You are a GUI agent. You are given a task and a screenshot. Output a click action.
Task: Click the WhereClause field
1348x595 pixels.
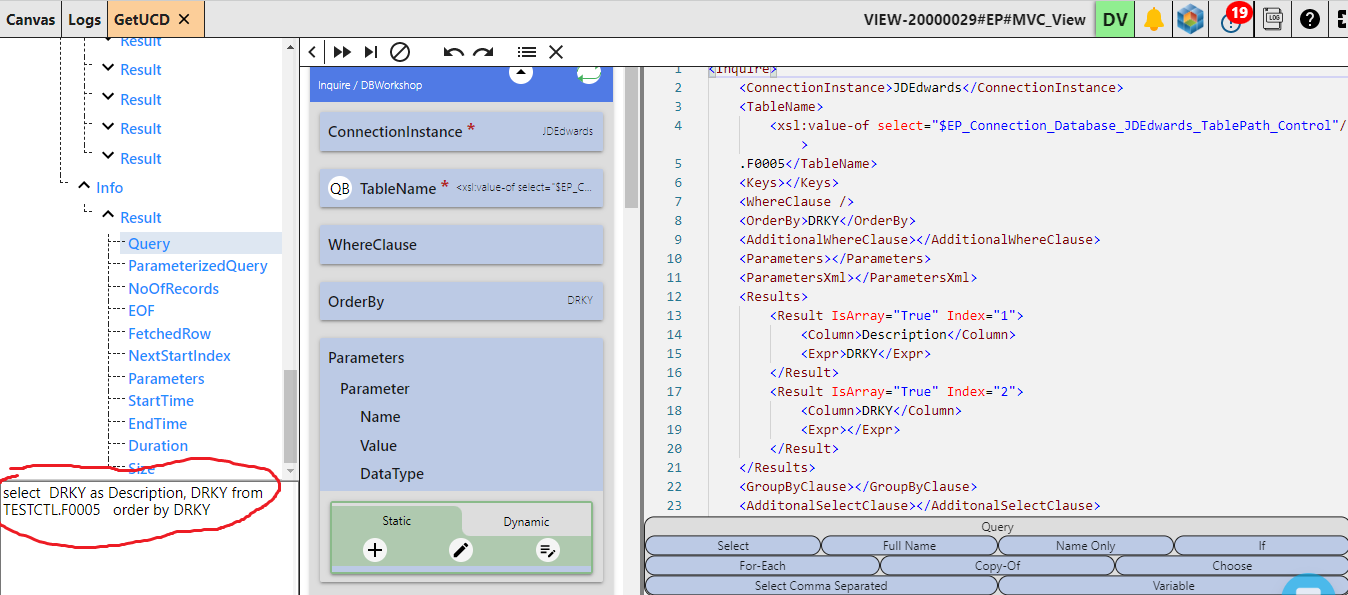461,245
